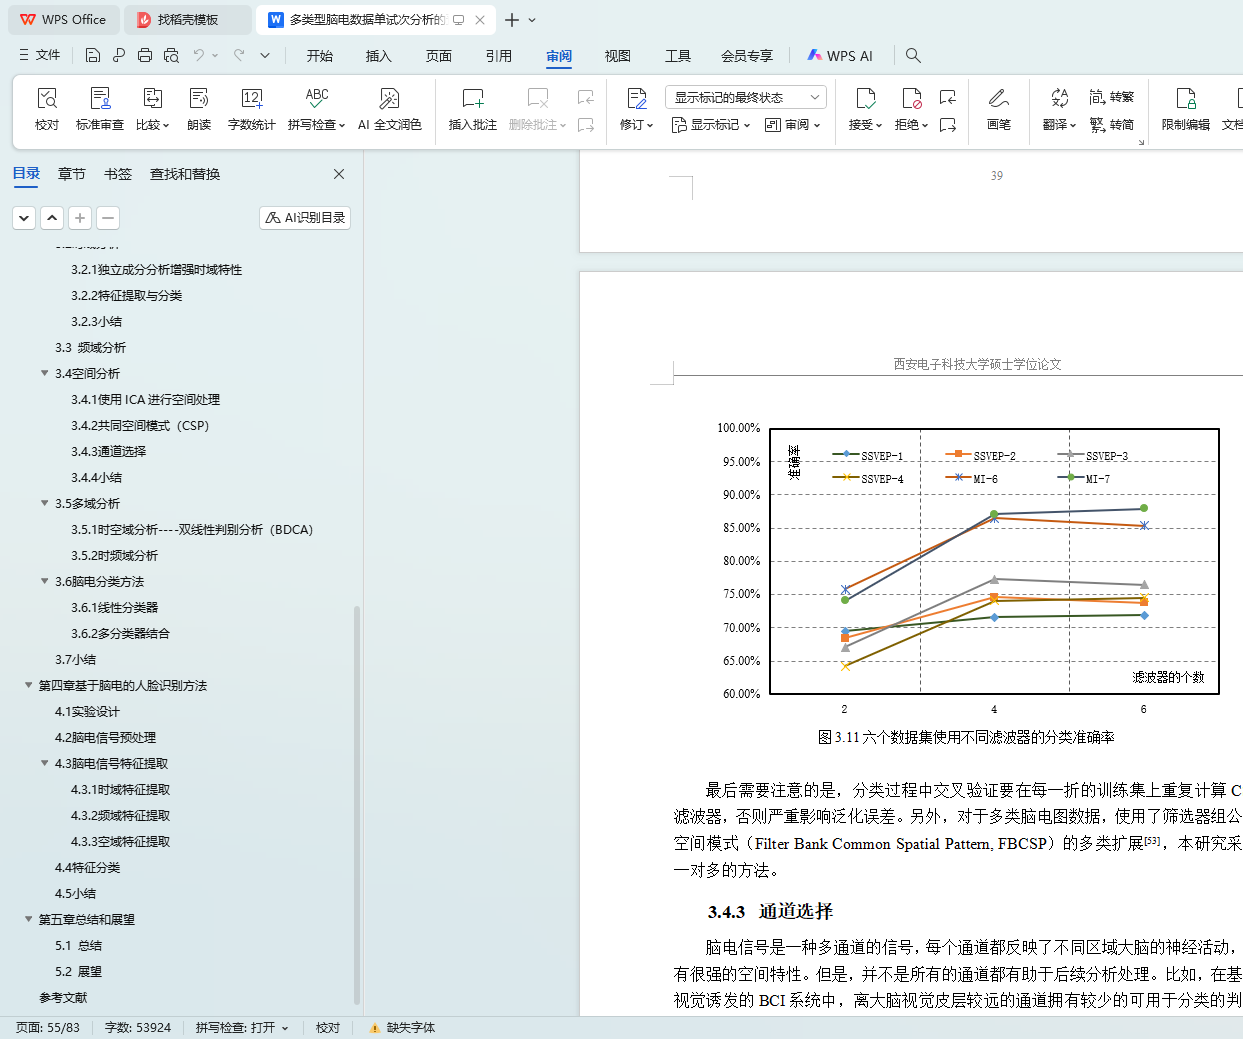Open print preview from the quick access bar
Screen dimensions: 1243x1039
click(171, 55)
